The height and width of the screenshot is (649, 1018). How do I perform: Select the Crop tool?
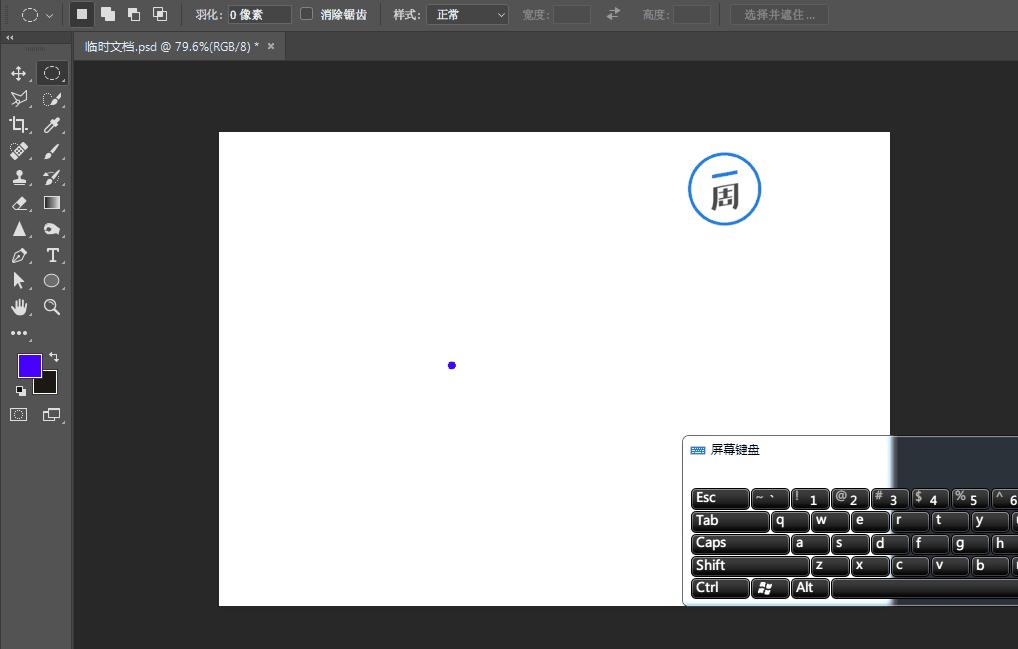18,125
